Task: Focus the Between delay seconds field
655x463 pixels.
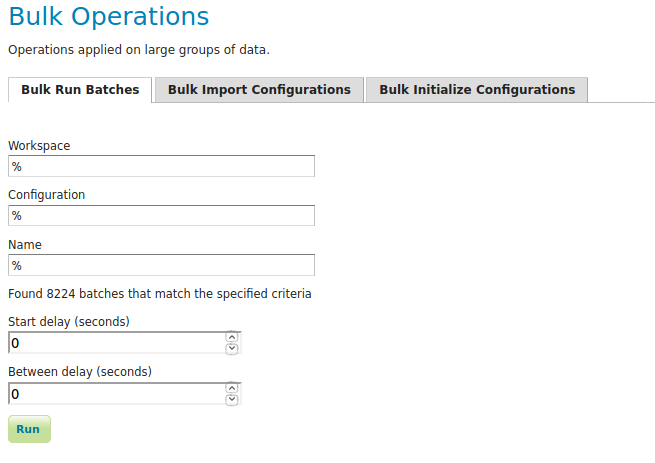Action: [x=115, y=394]
